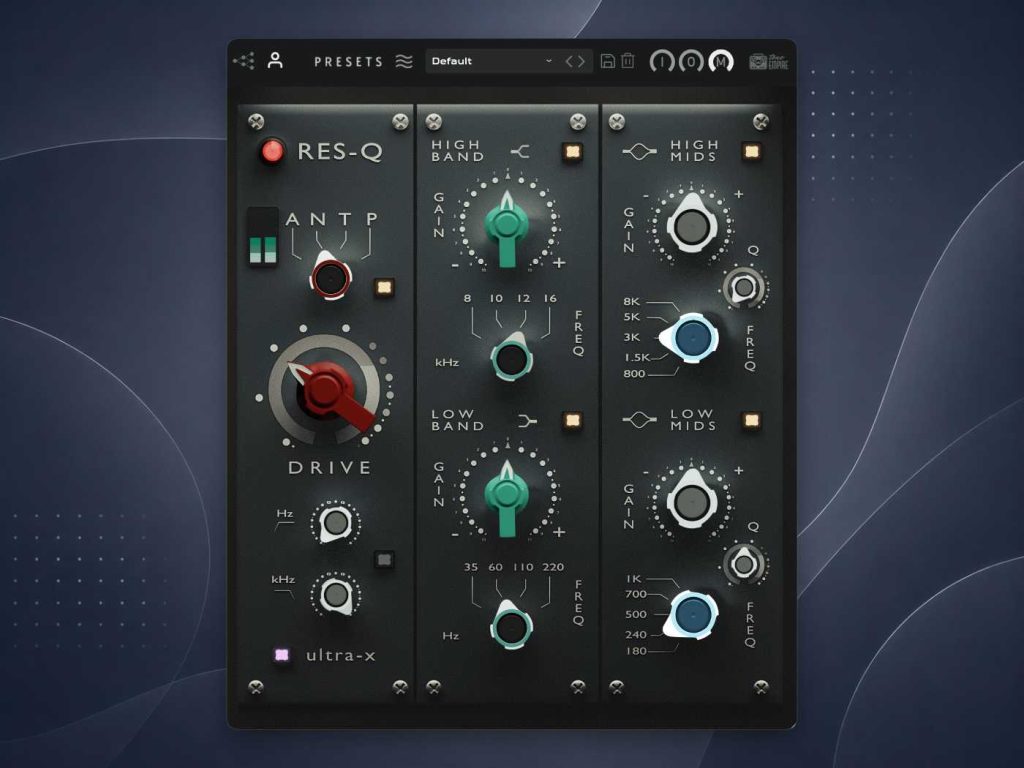Toggle the Low Band enable button
The image size is (1024, 768).
[573, 420]
